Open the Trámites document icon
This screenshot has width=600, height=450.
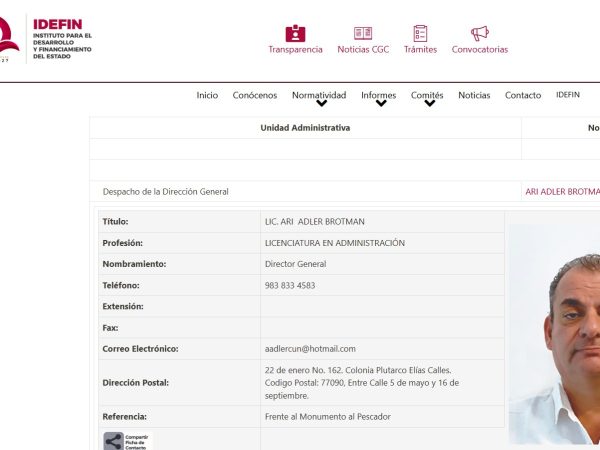pos(420,34)
